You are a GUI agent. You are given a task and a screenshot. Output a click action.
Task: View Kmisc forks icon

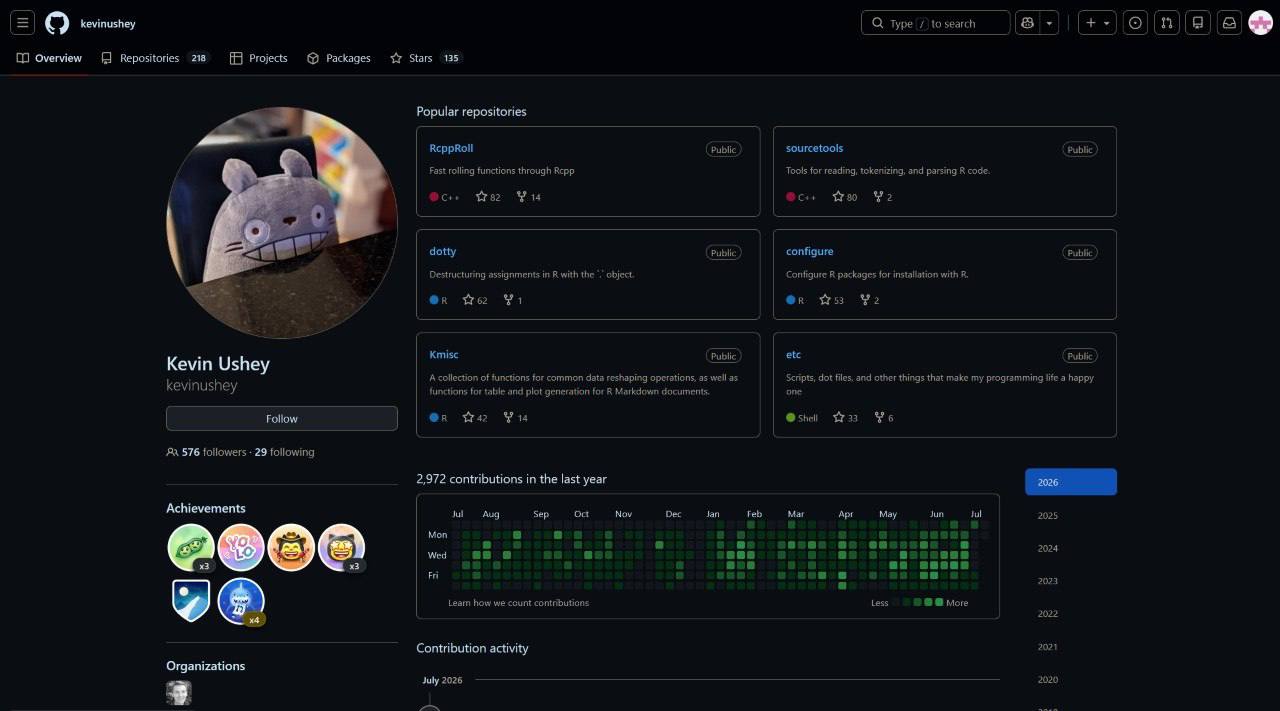(508, 417)
